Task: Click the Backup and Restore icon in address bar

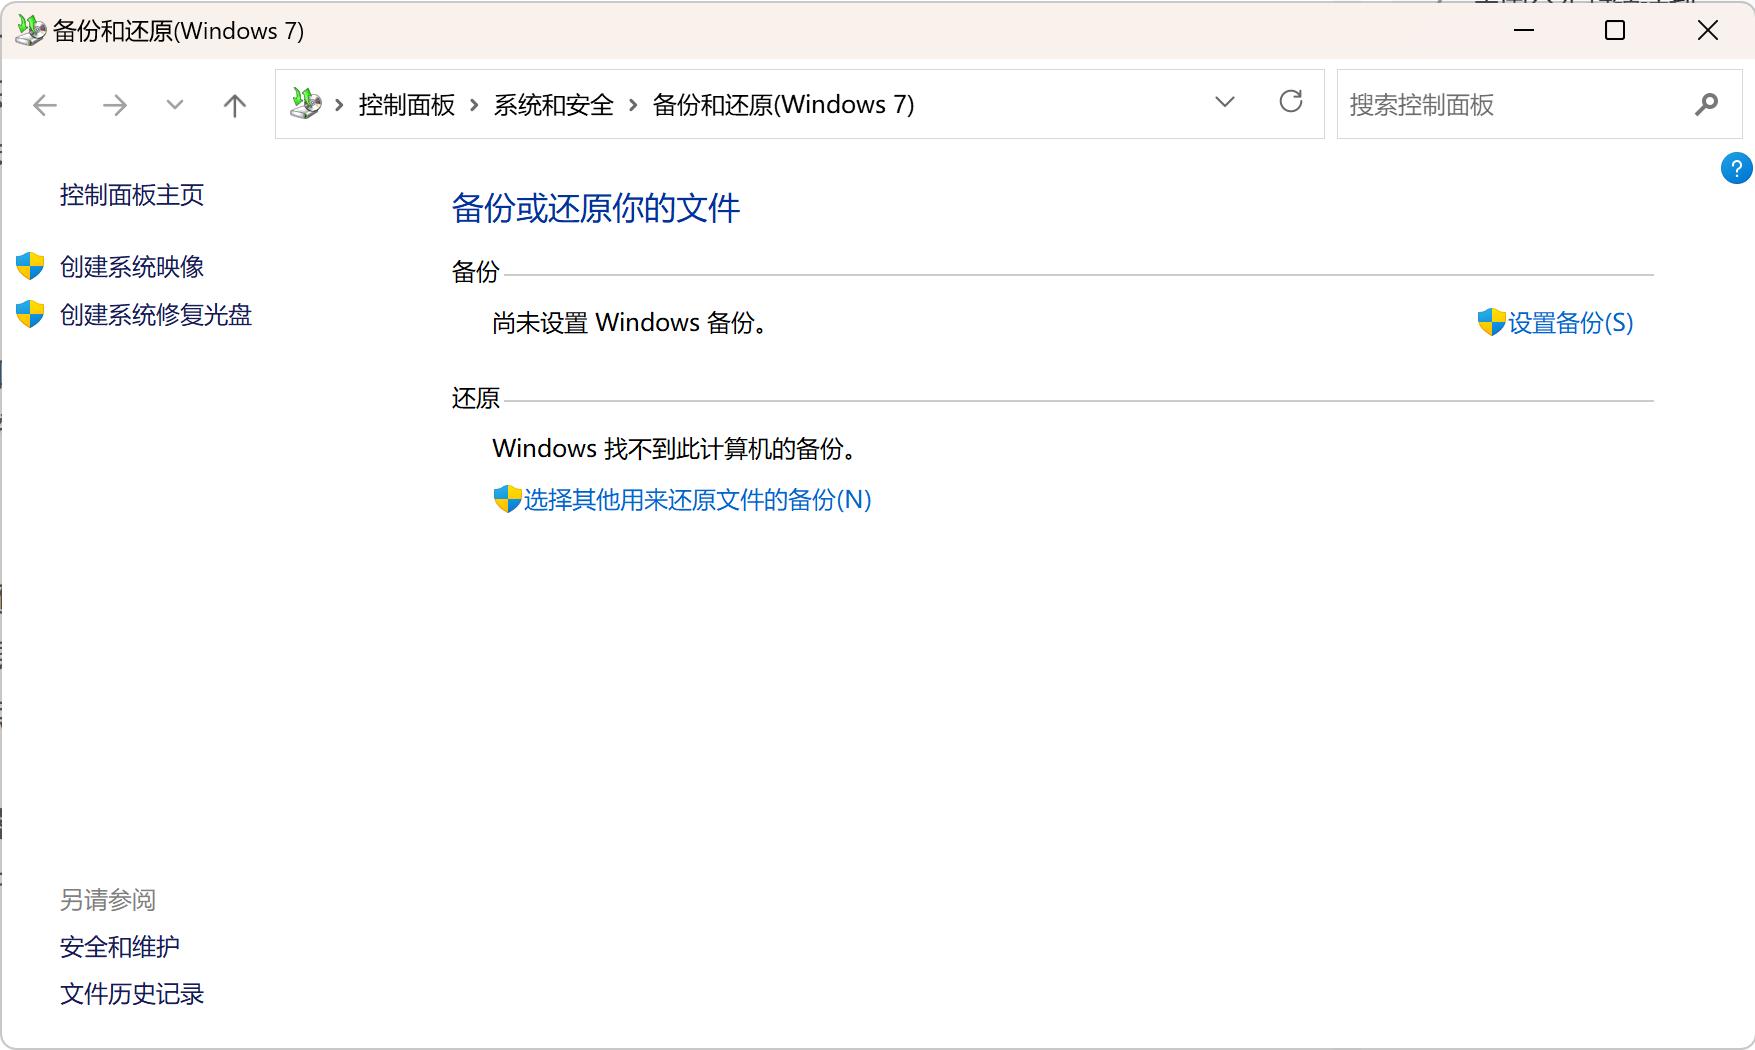Action: (306, 103)
